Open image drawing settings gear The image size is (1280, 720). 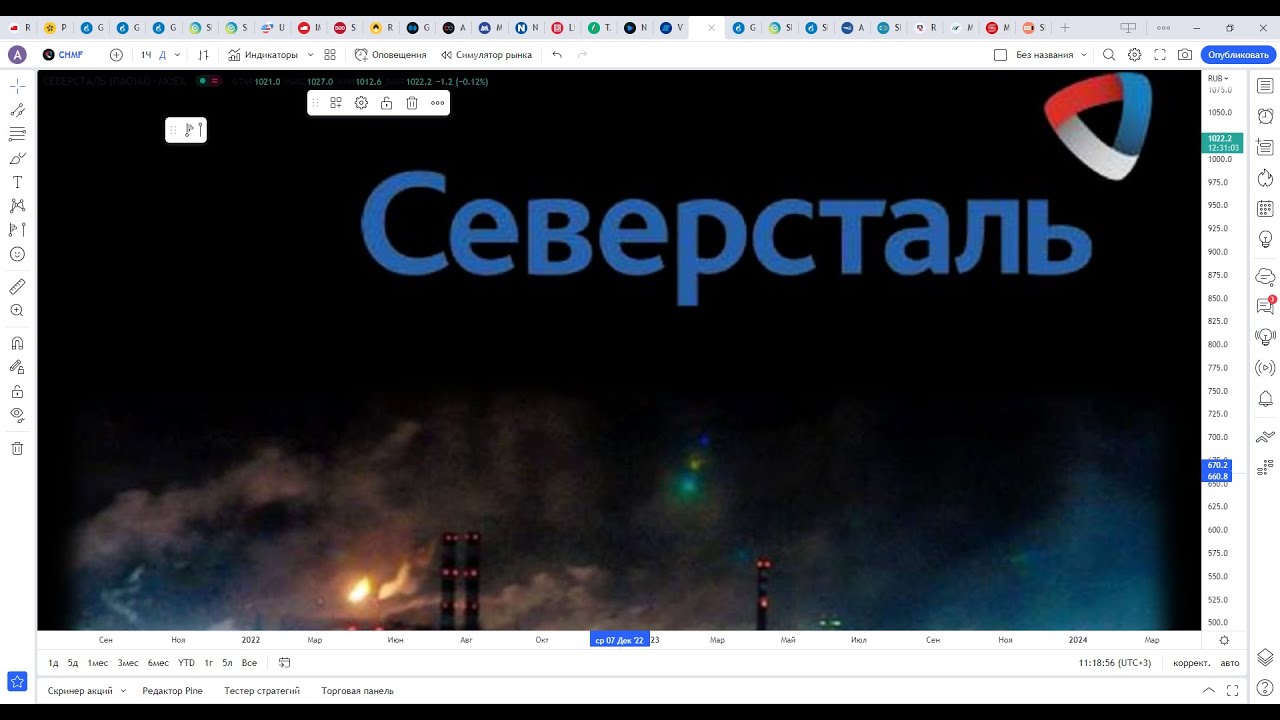[361, 103]
